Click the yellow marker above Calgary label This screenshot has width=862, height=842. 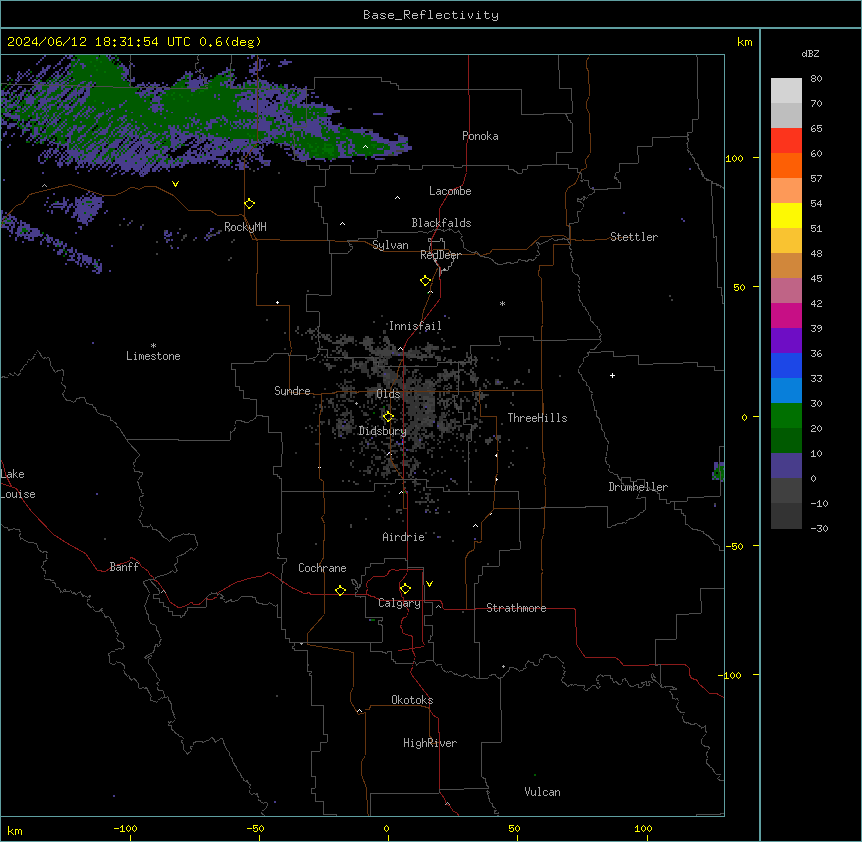(x=405, y=589)
